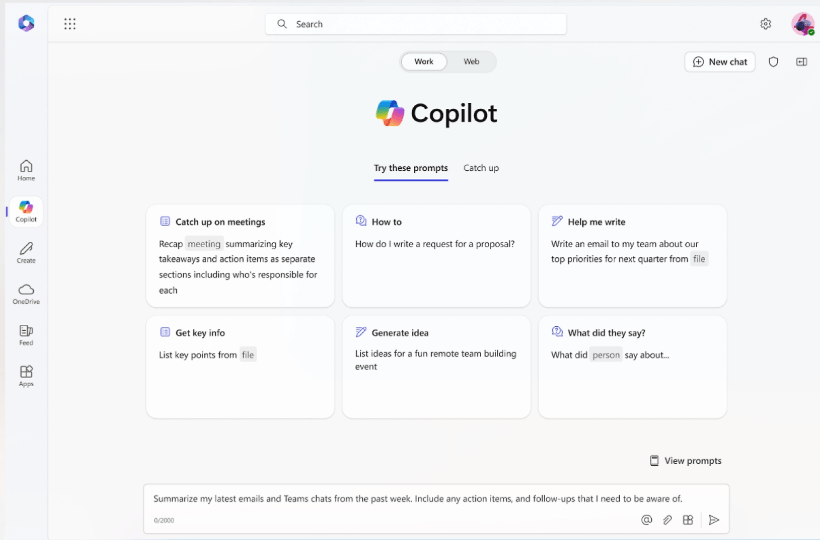Click the send message arrow icon
This screenshot has width=820, height=540.
coord(713,520)
